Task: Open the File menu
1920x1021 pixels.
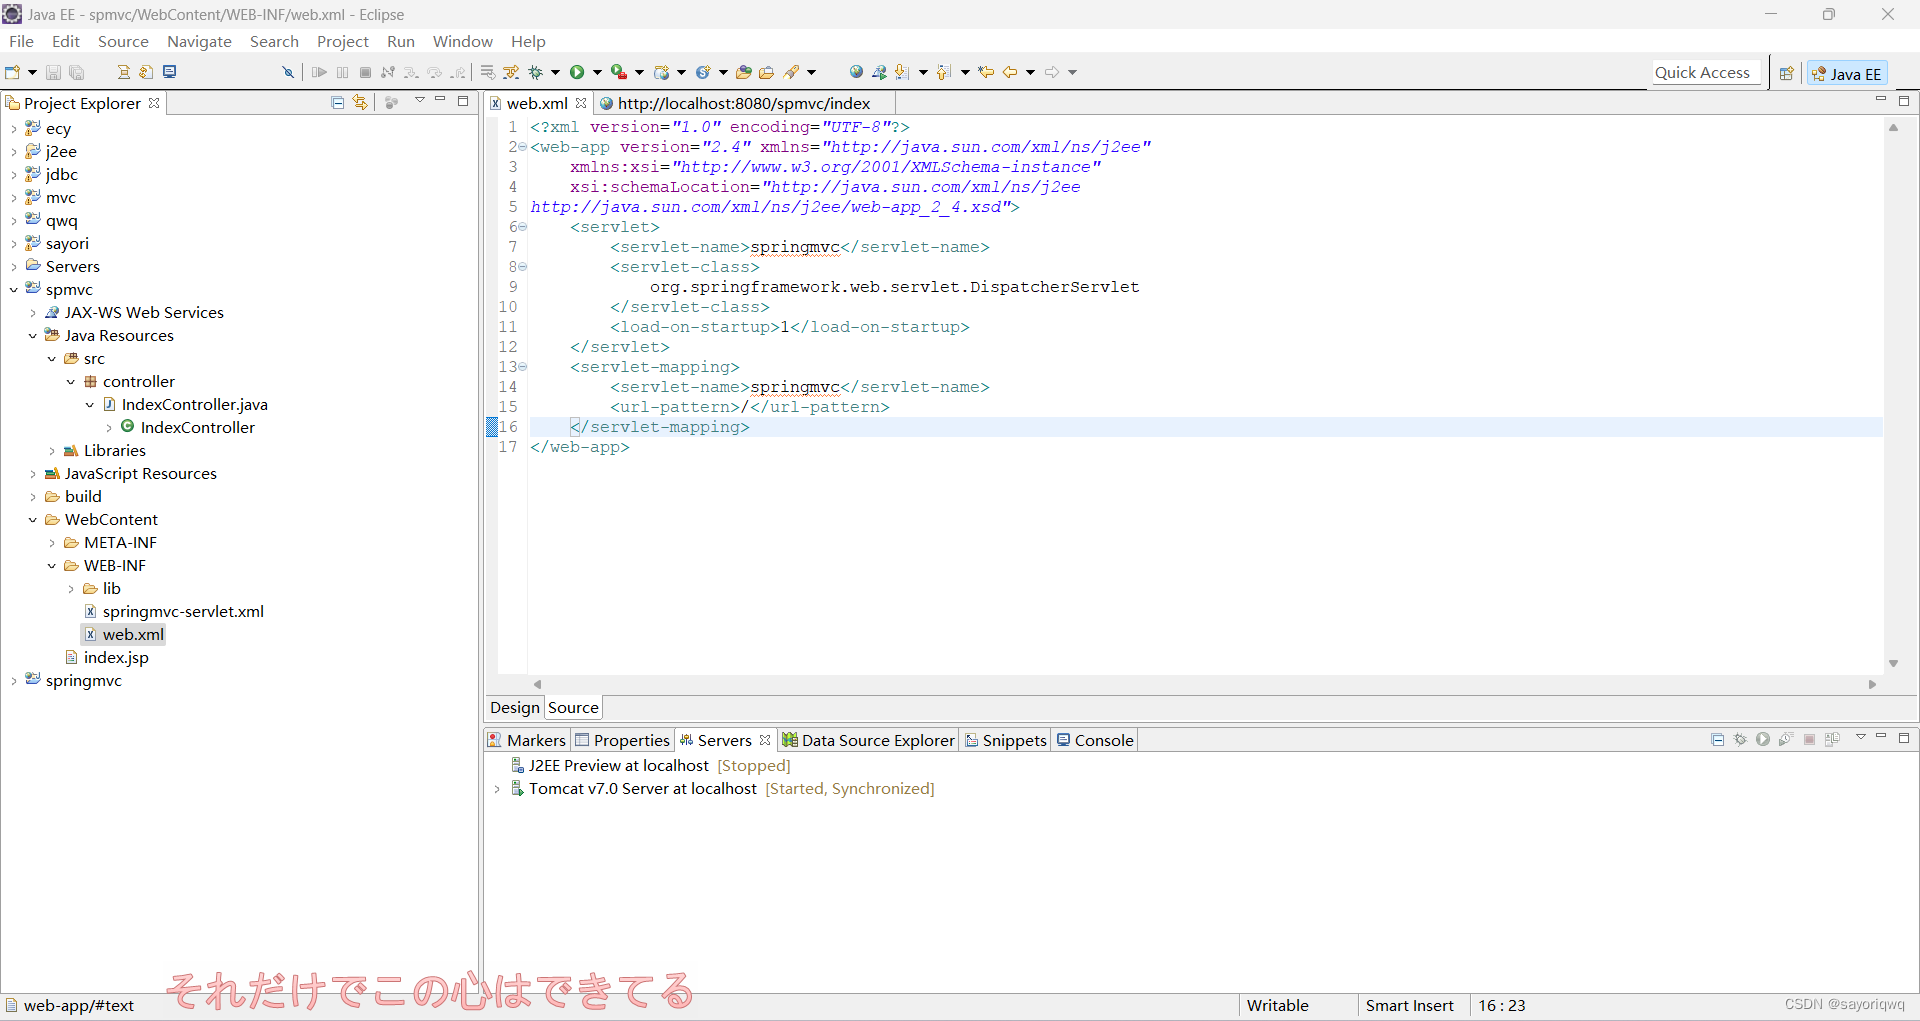Action: [x=21, y=41]
